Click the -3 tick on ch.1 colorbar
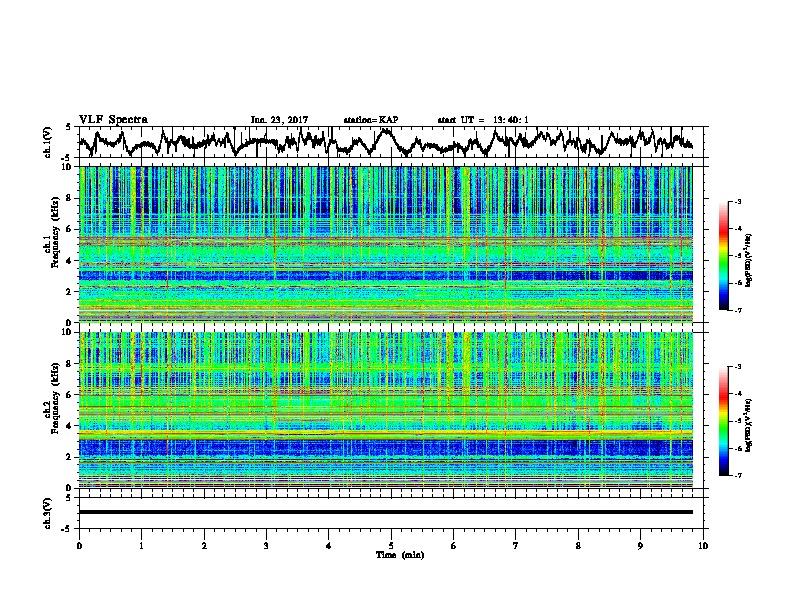This screenshot has width=792, height=612. [x=737, y=201]
